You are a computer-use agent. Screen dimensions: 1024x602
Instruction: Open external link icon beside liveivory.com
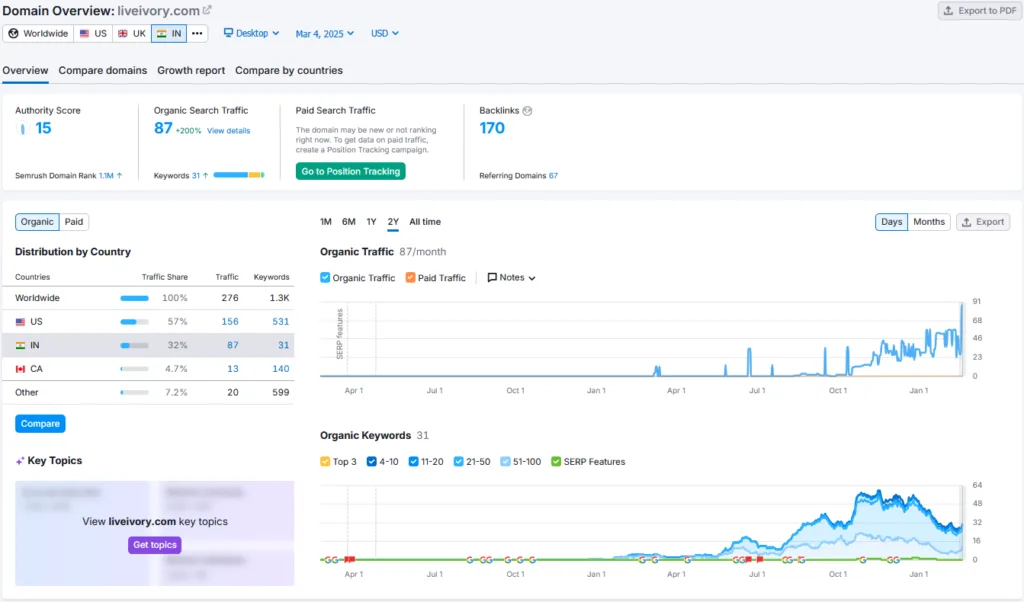tap(207, 10)
